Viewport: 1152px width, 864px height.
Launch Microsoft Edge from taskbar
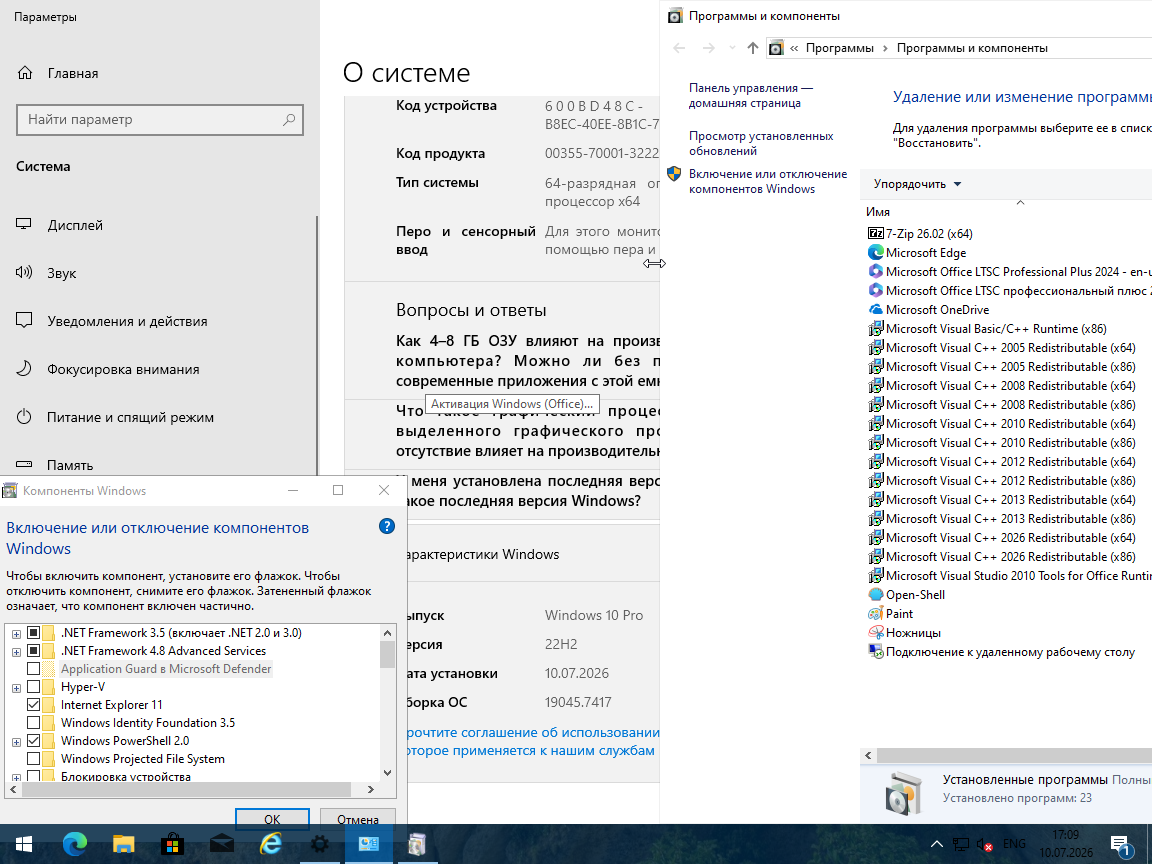tap(74, 844)
